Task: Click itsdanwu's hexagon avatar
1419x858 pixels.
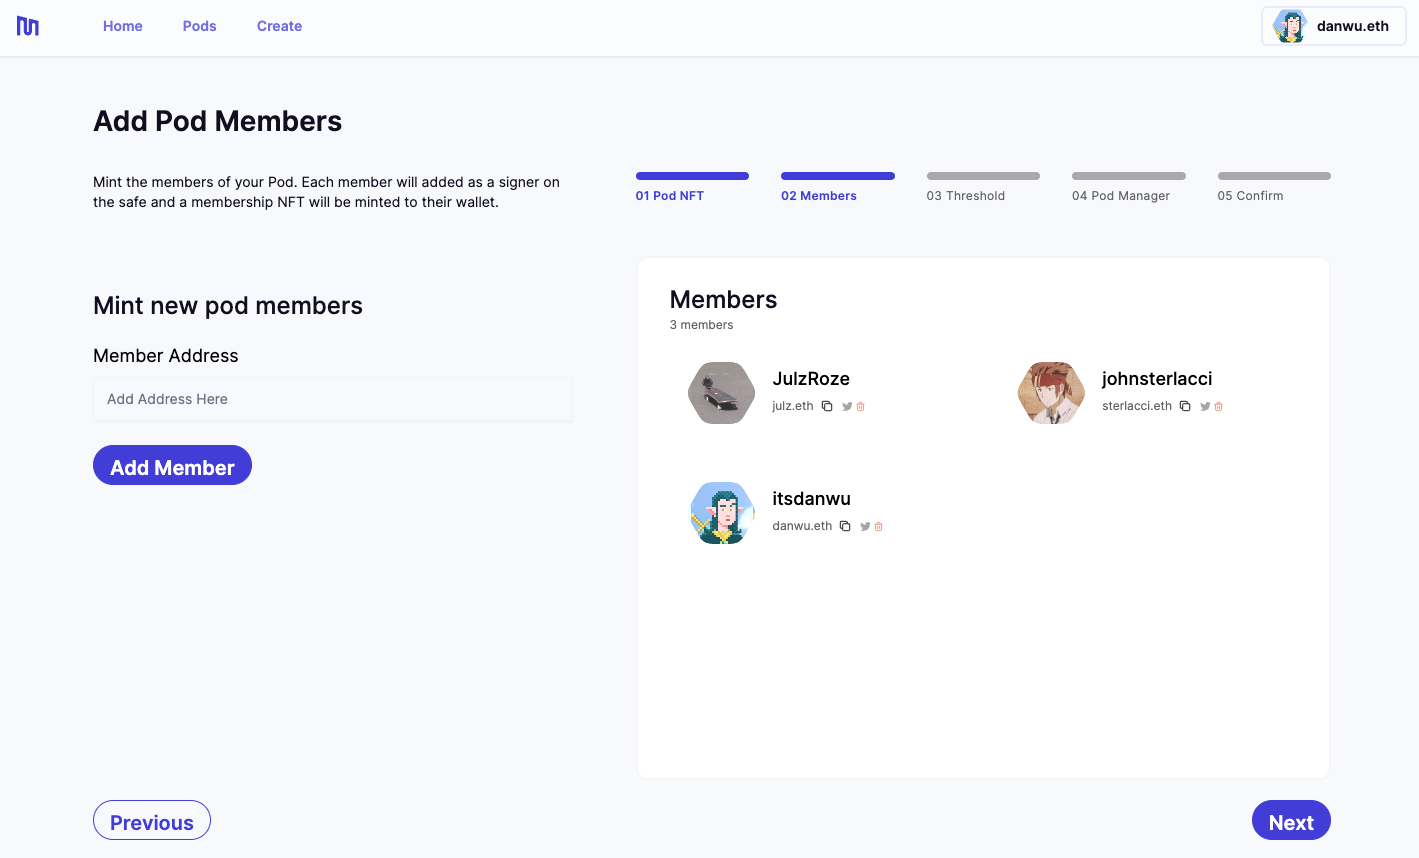Action: [x=722, y=513]
